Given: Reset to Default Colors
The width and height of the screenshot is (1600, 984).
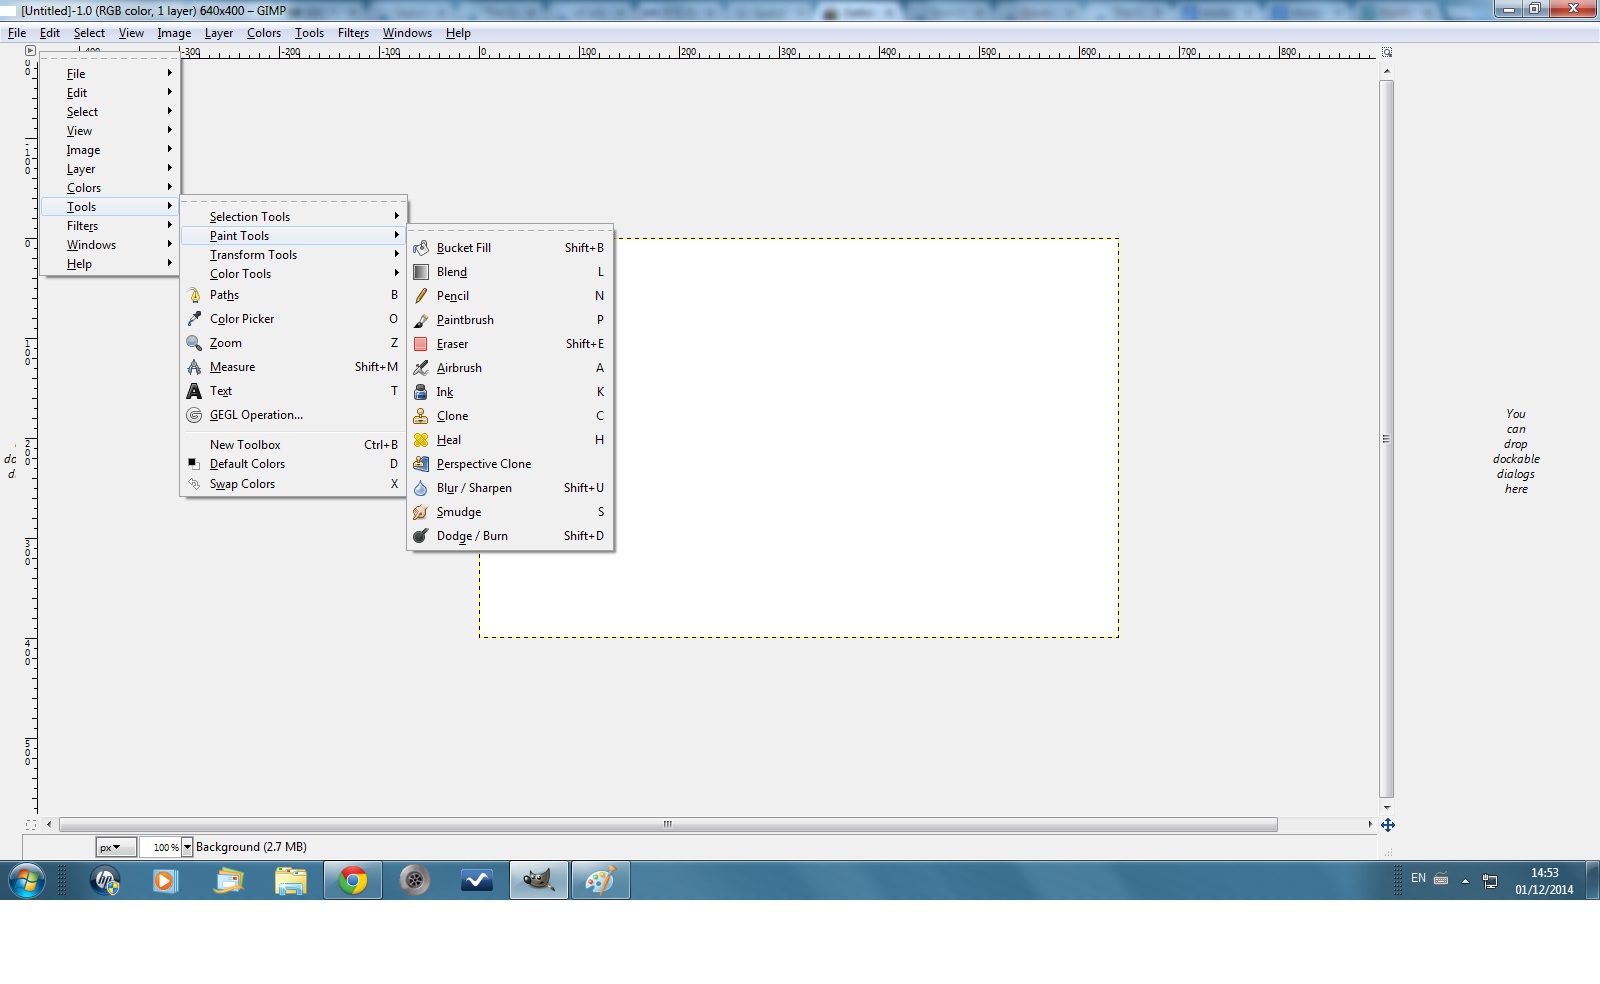Looking at the screenshot, I should click(293, 464).
